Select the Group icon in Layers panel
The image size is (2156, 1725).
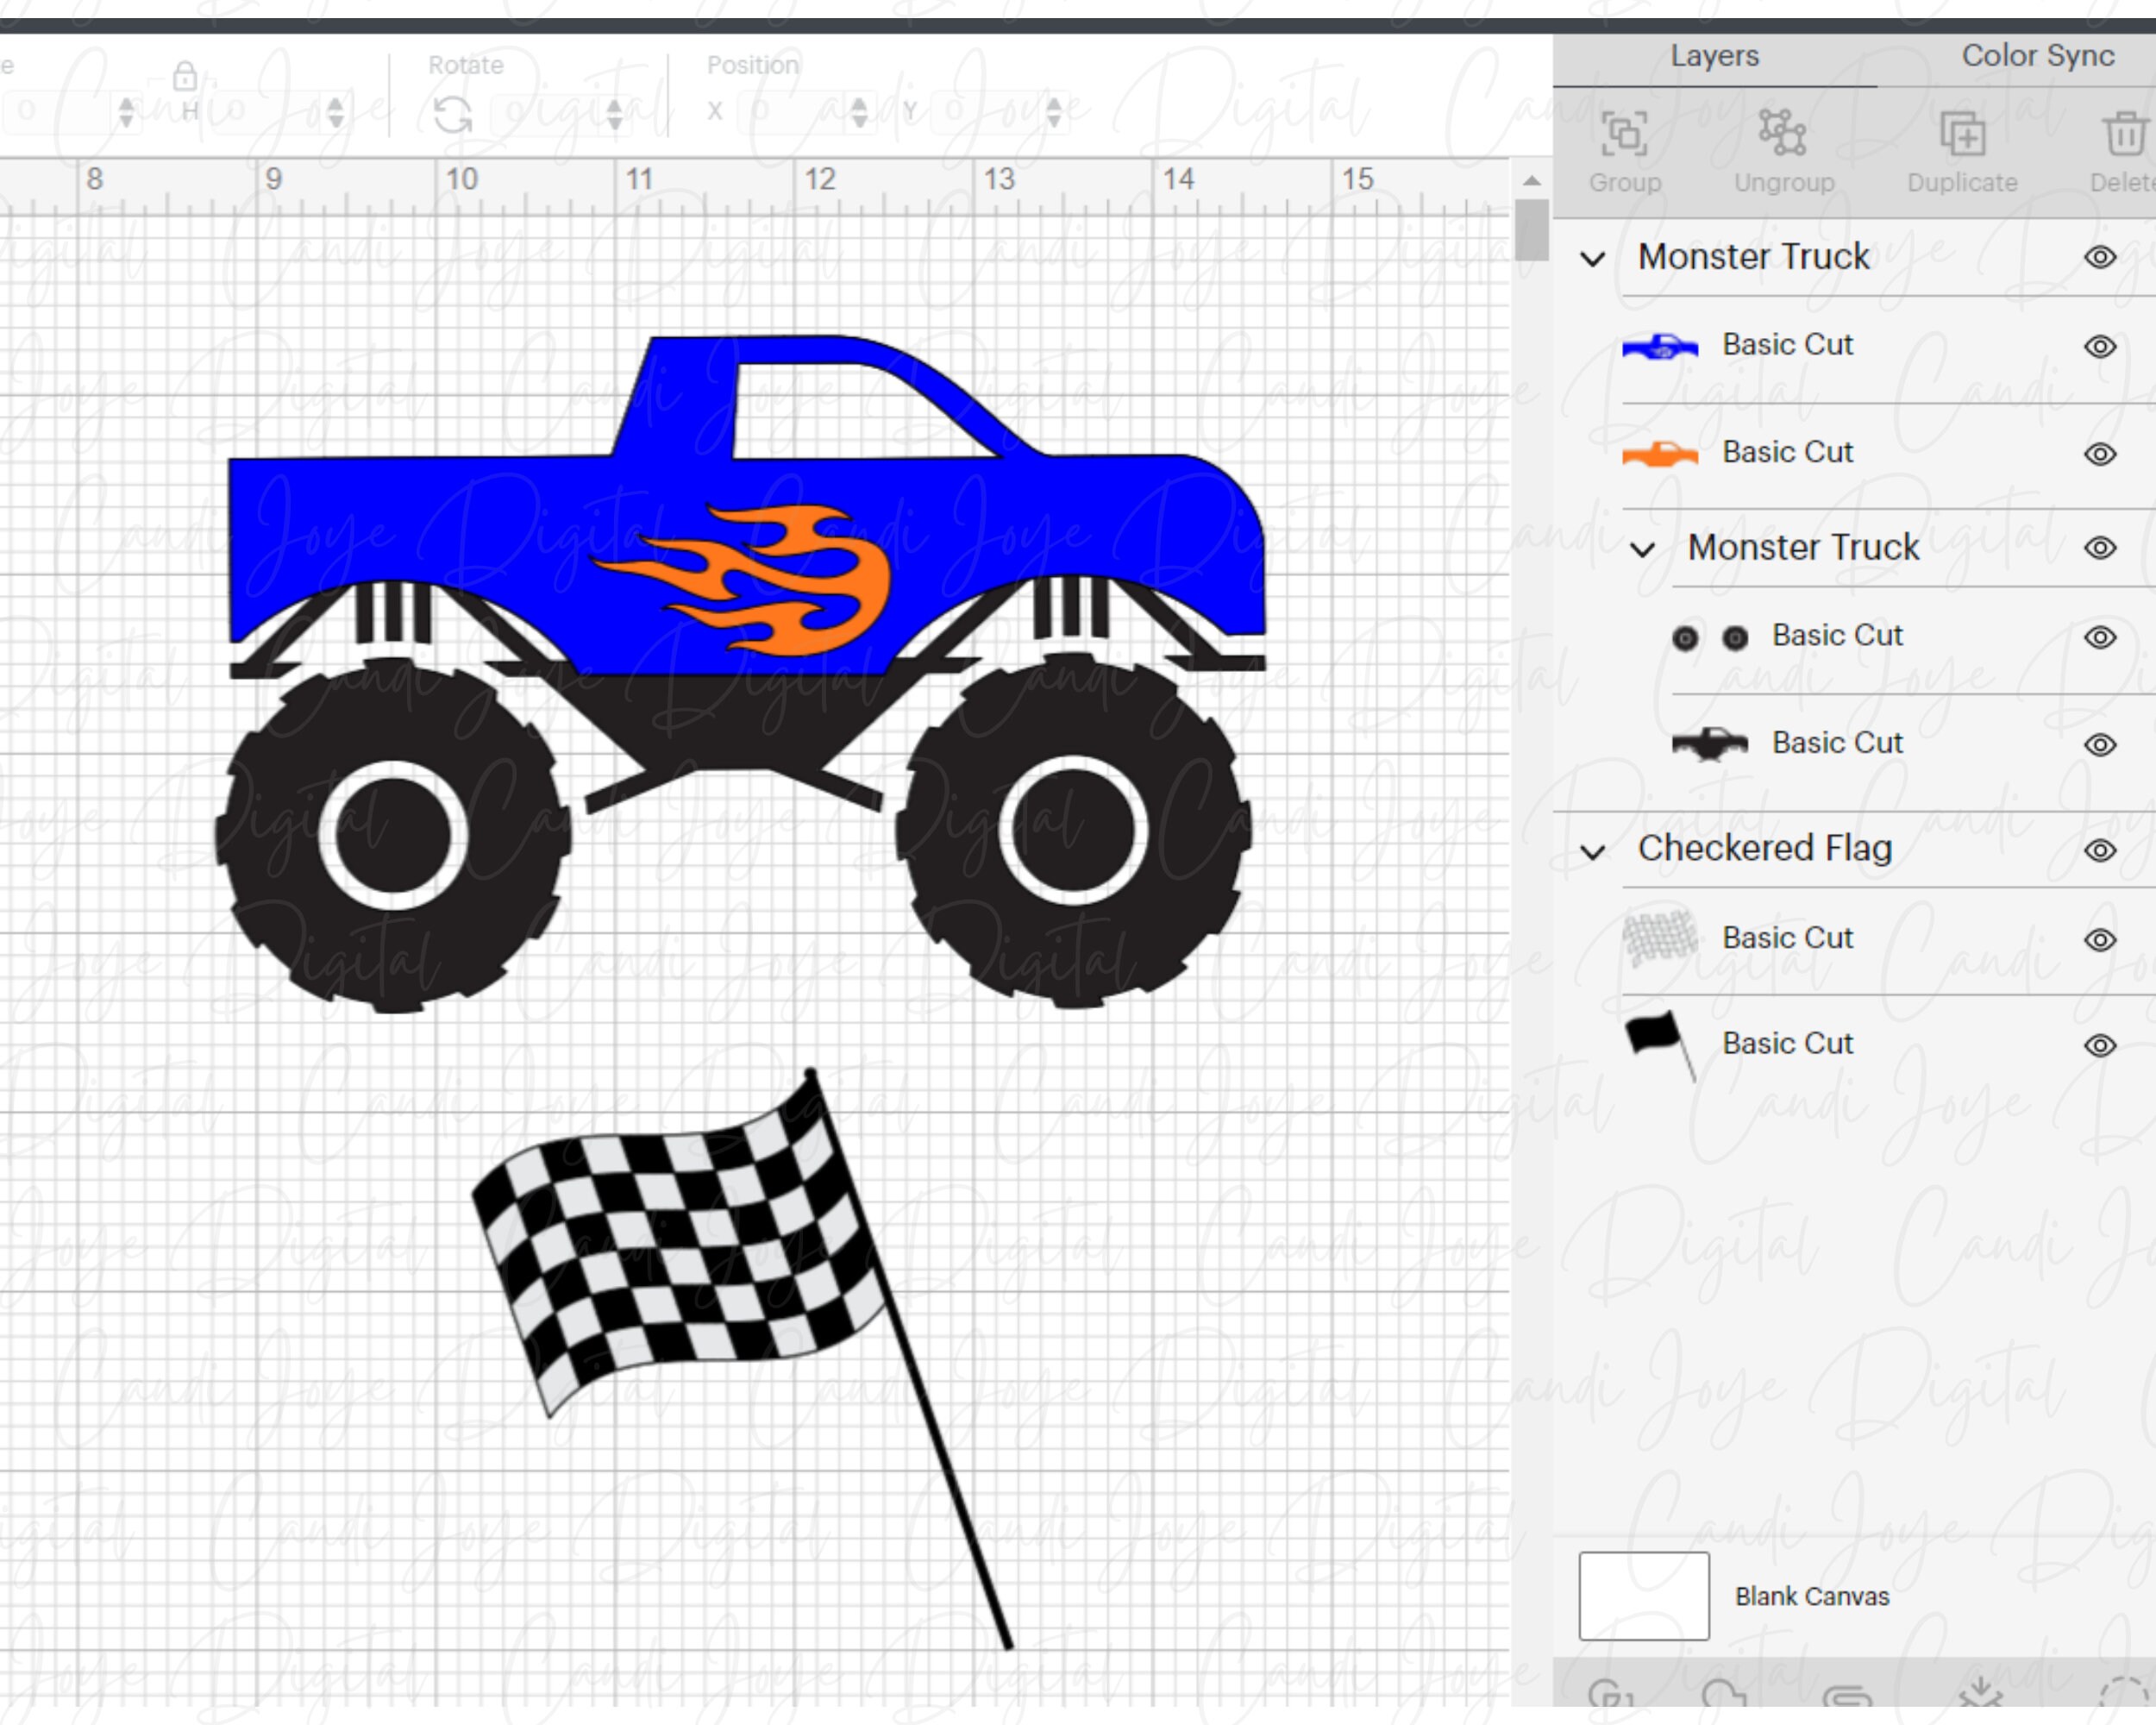tap(1625, 135)
